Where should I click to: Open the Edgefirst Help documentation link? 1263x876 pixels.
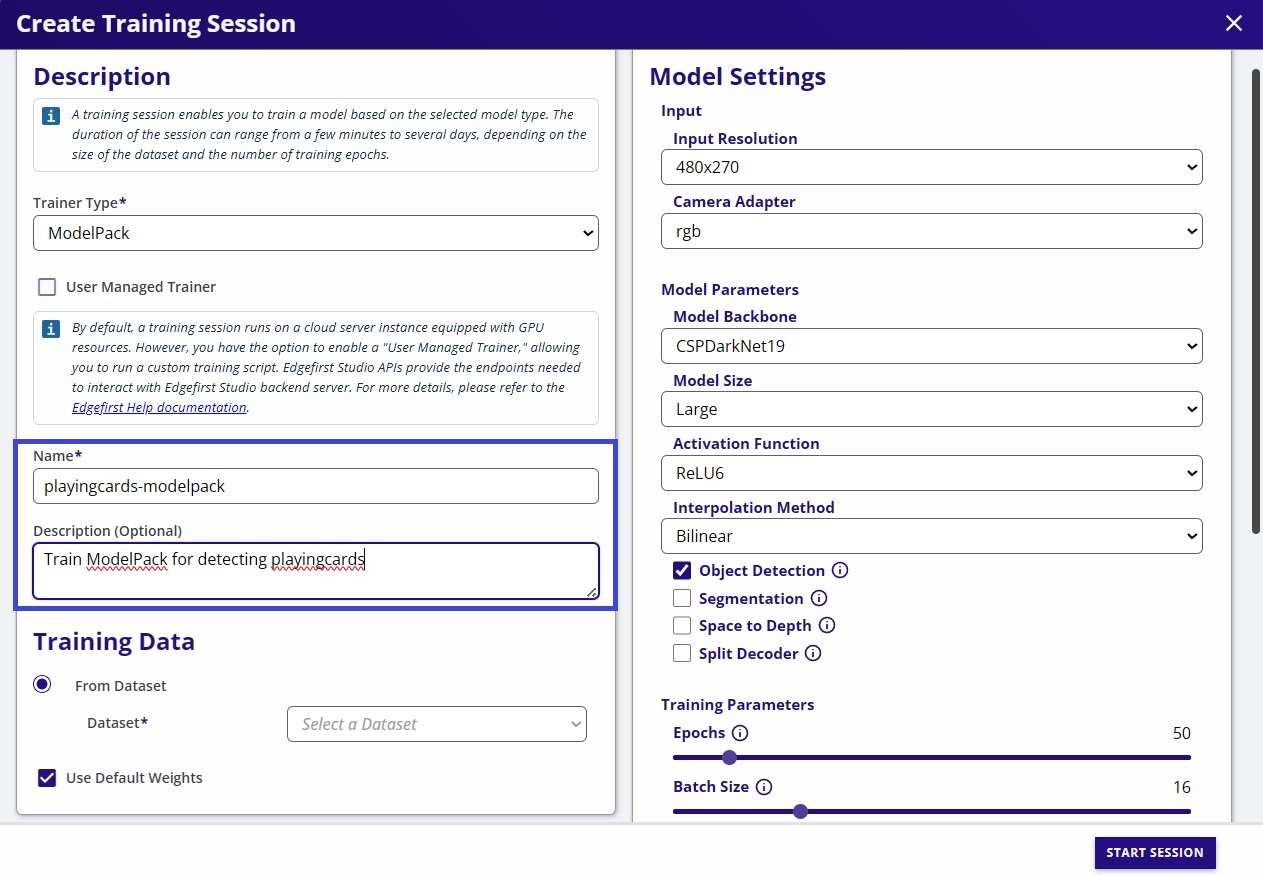pos(159,408)
